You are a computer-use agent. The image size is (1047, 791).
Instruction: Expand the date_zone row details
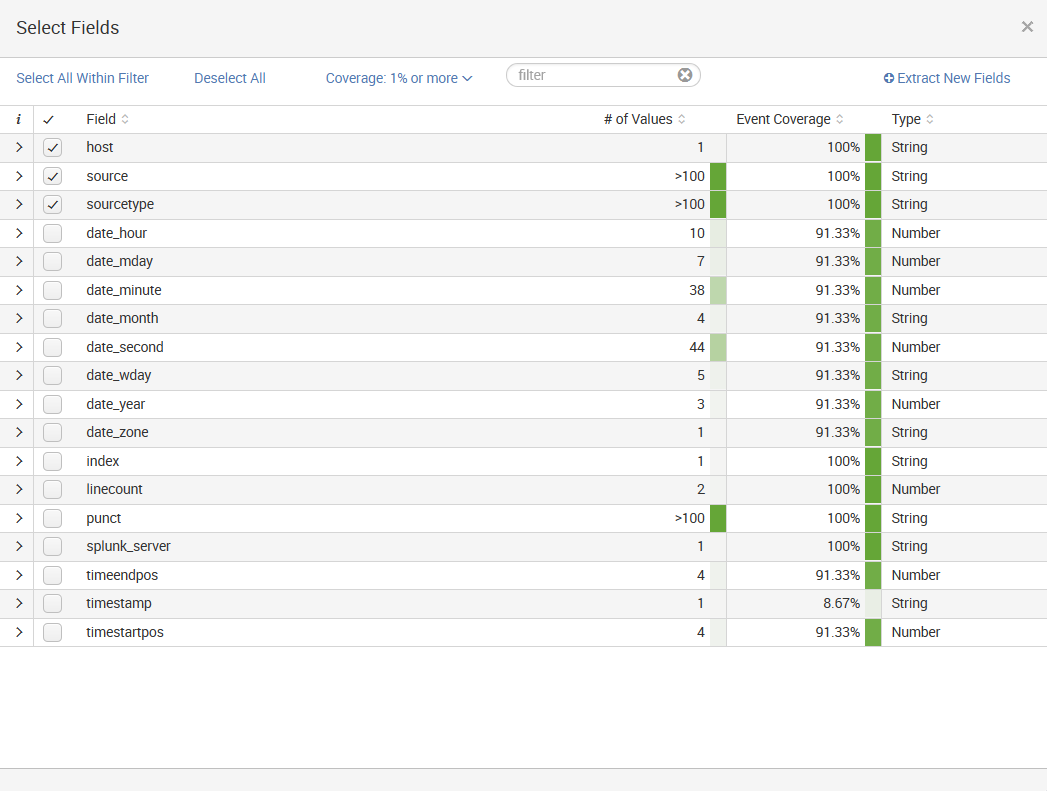point(19,432)
